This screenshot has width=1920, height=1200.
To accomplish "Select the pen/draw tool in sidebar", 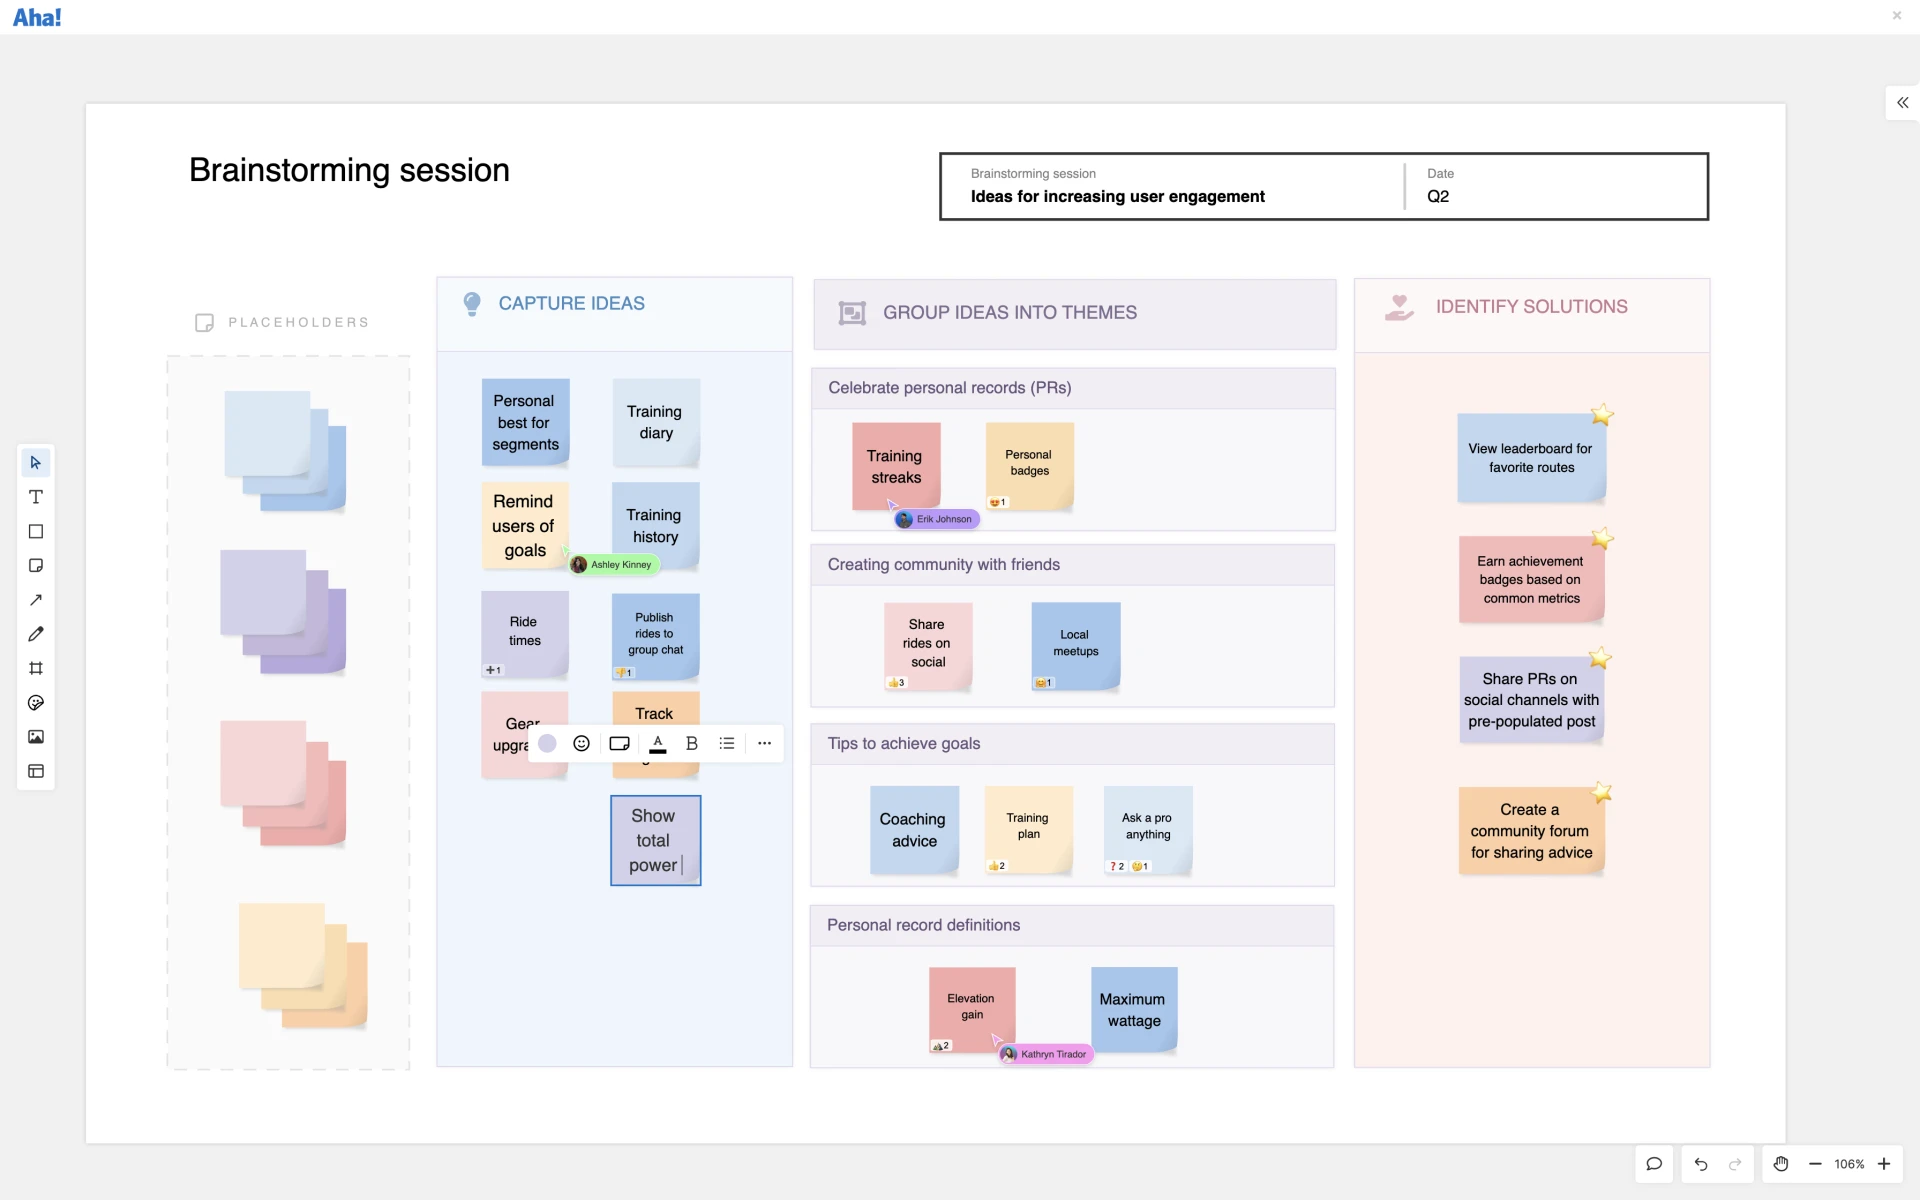I will click(35, 633).
